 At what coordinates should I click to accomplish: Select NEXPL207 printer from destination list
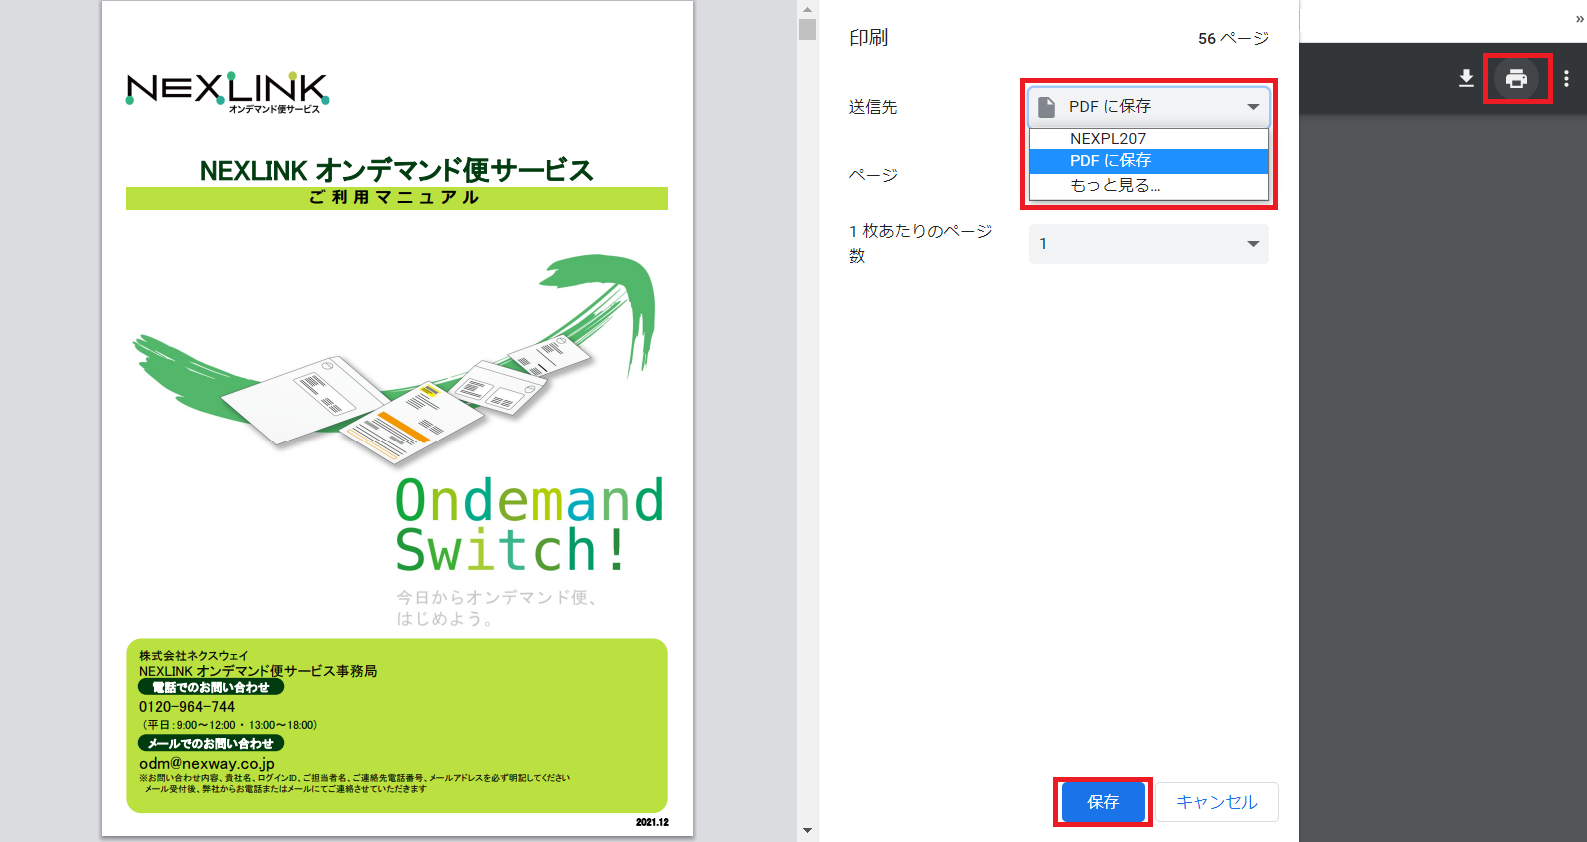[1149, 139]
